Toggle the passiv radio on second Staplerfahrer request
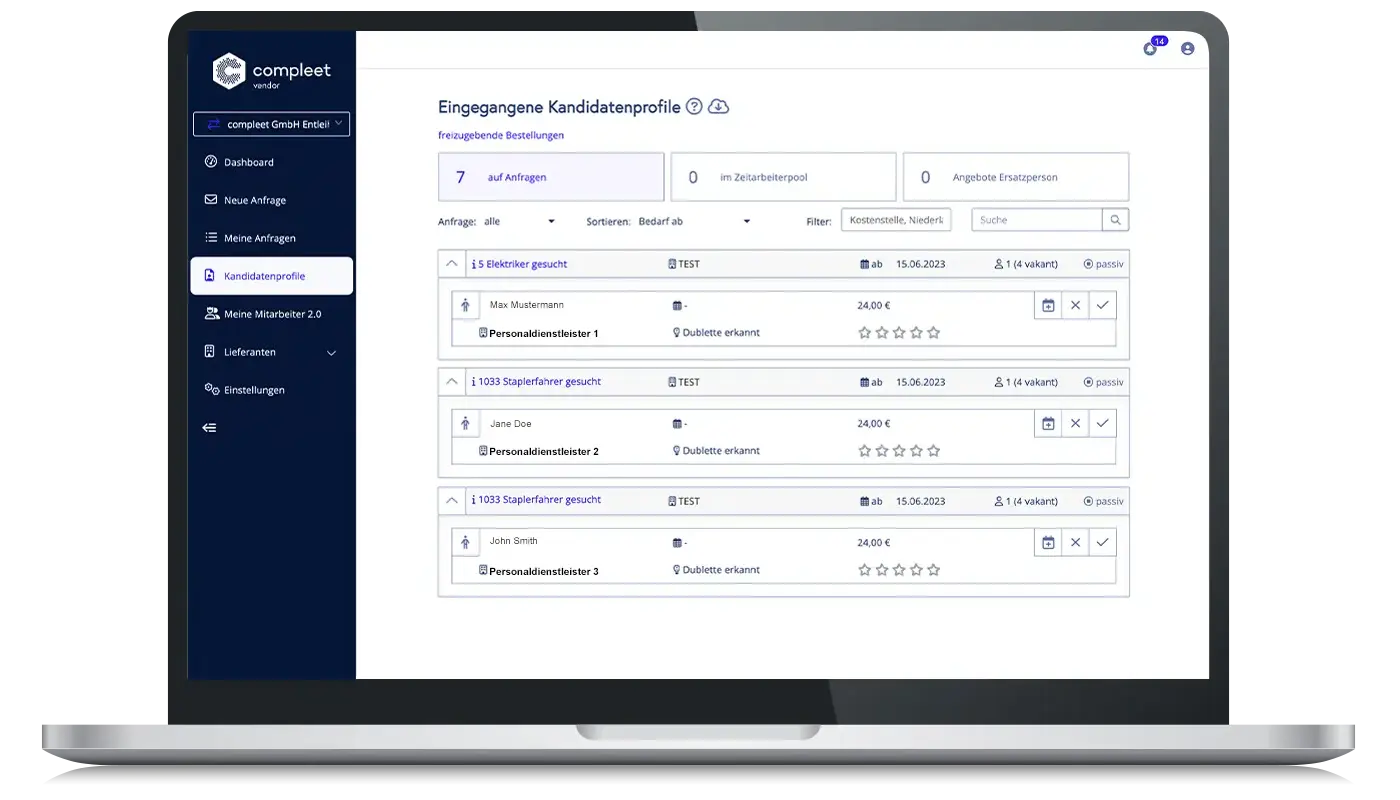Viewport: 1400px width, 800px height. click(x=1089, y=501)
